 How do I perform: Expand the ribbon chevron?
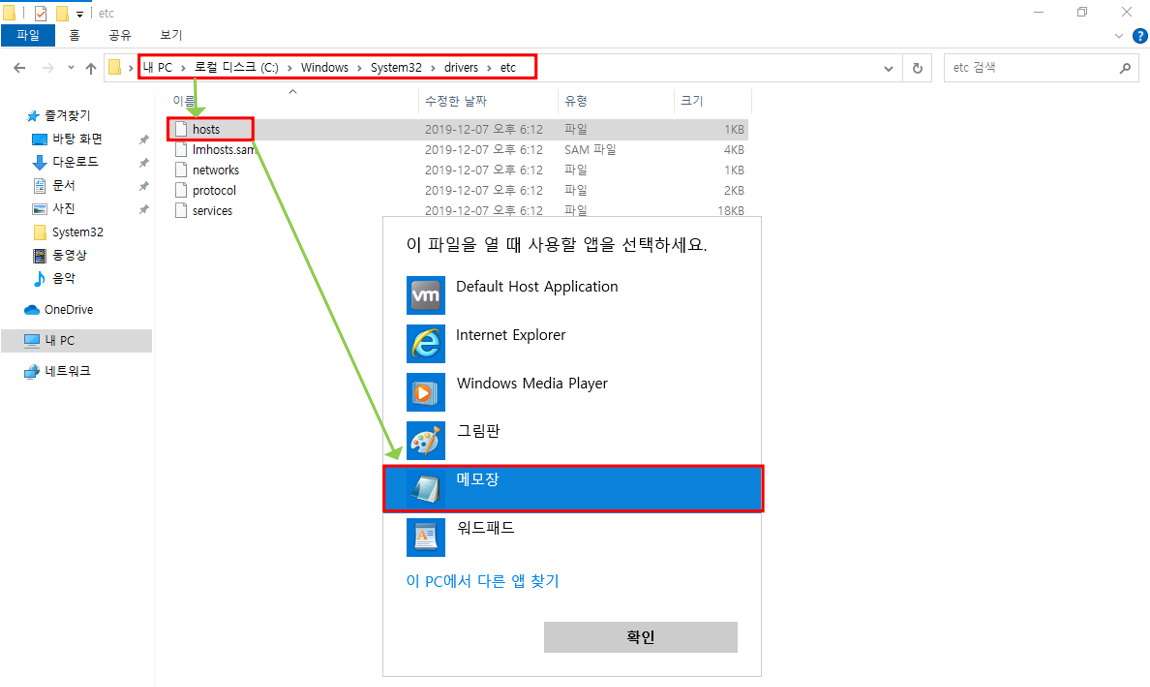click(1118, 35)
